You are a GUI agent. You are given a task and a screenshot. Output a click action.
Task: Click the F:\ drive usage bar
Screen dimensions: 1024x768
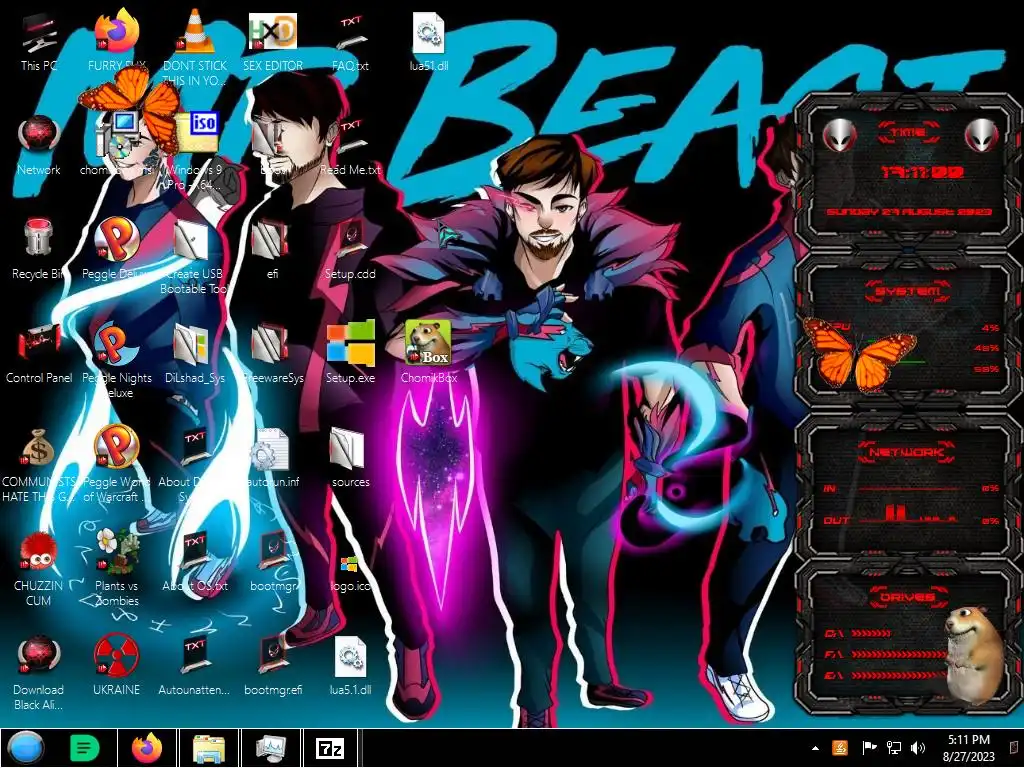tap(901, 654)
